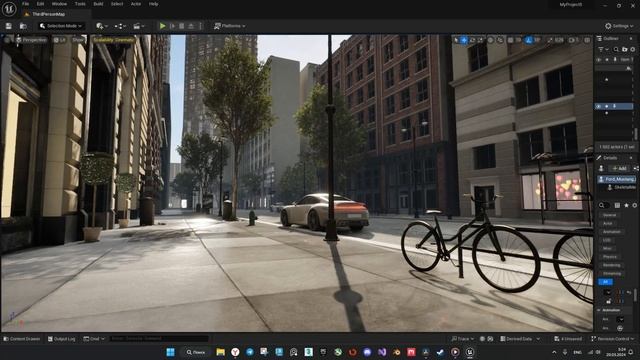
Task: Click the content browse icon next to Save
Action: [23, 26]
